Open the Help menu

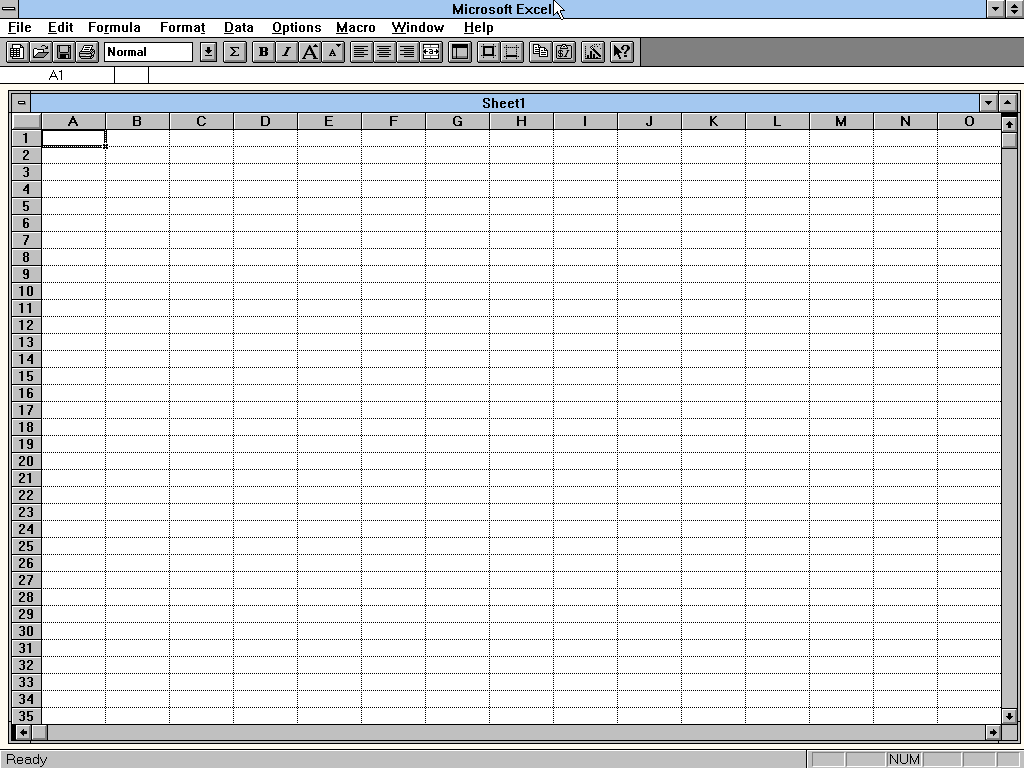478,27
